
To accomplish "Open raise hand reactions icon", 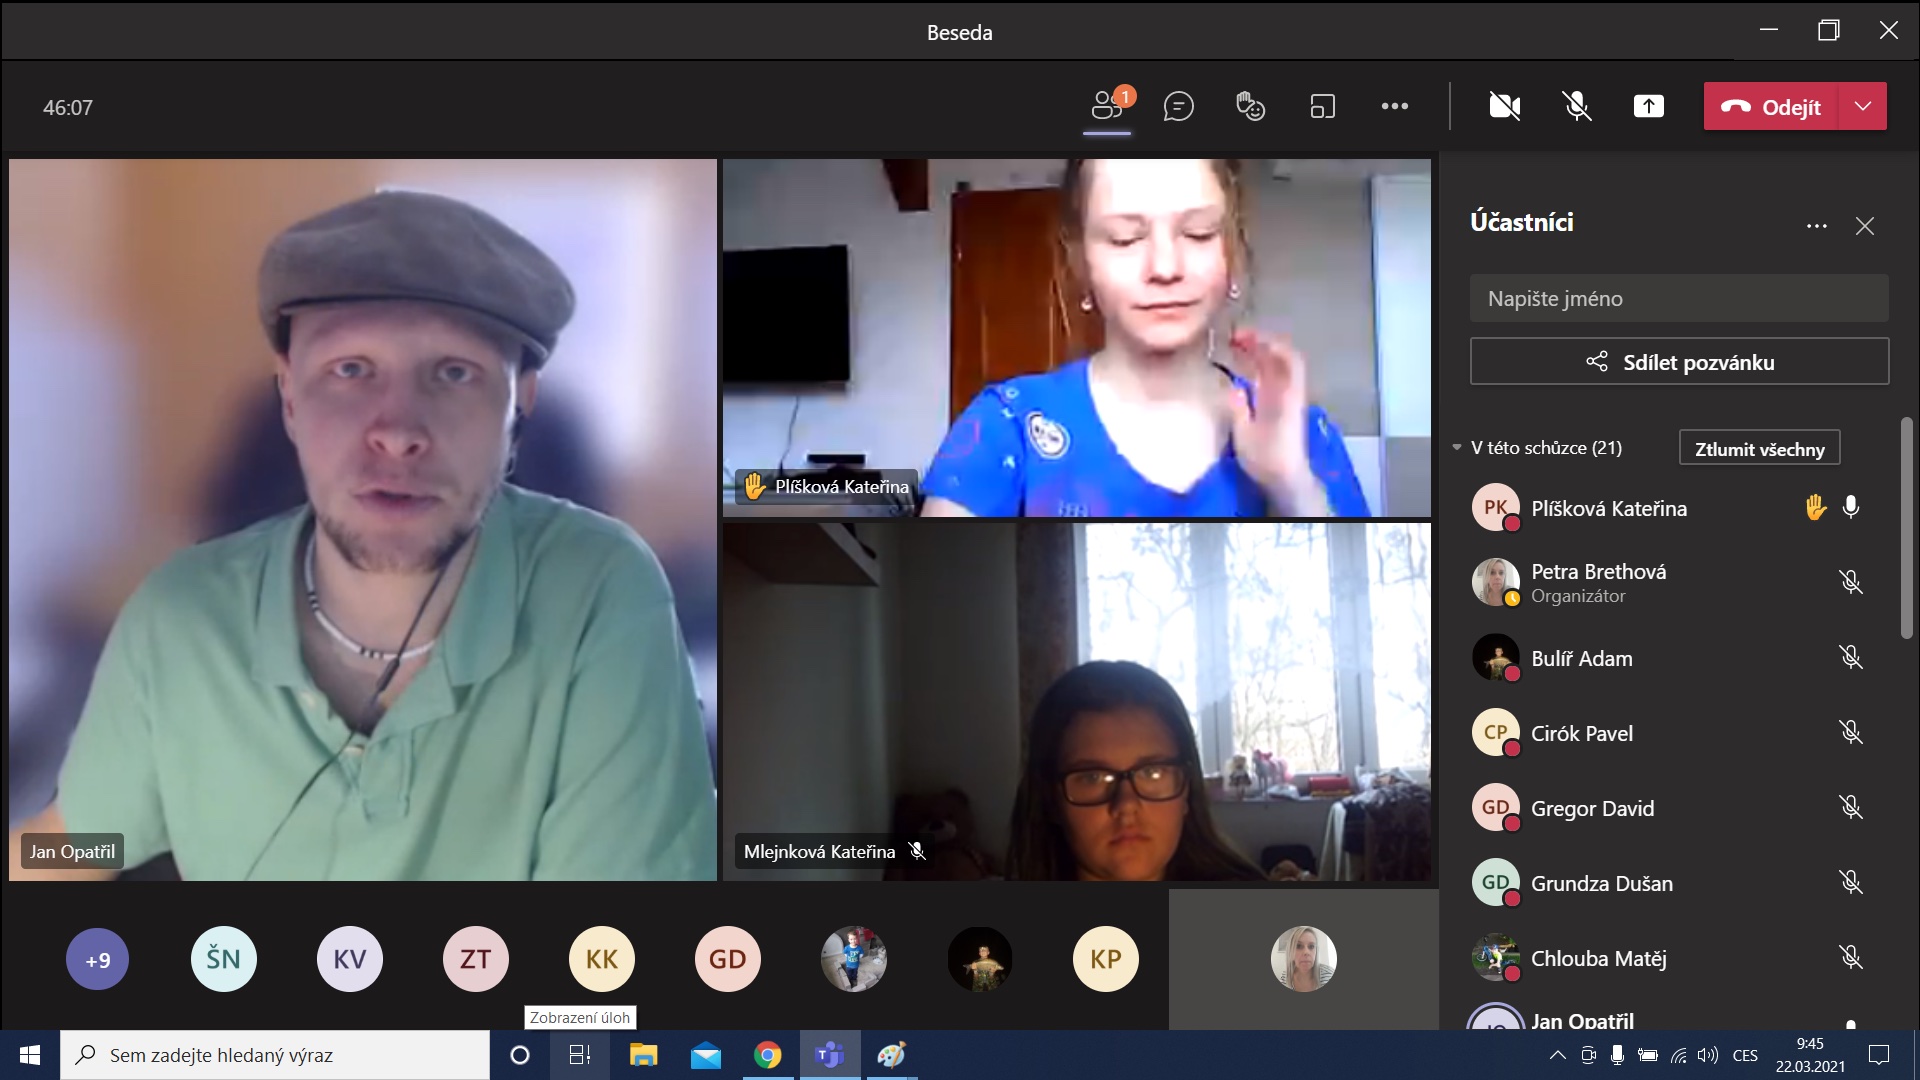I will [1250, 106].
